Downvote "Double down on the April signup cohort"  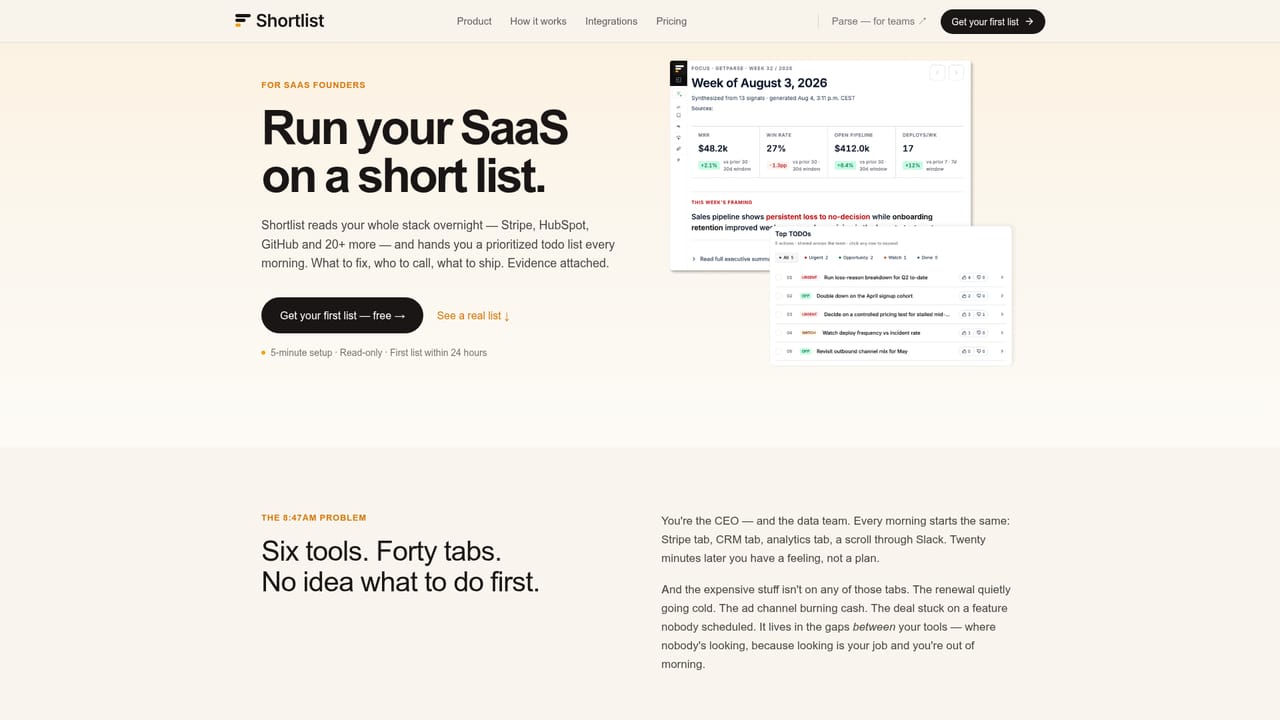(x=980, y=296)
